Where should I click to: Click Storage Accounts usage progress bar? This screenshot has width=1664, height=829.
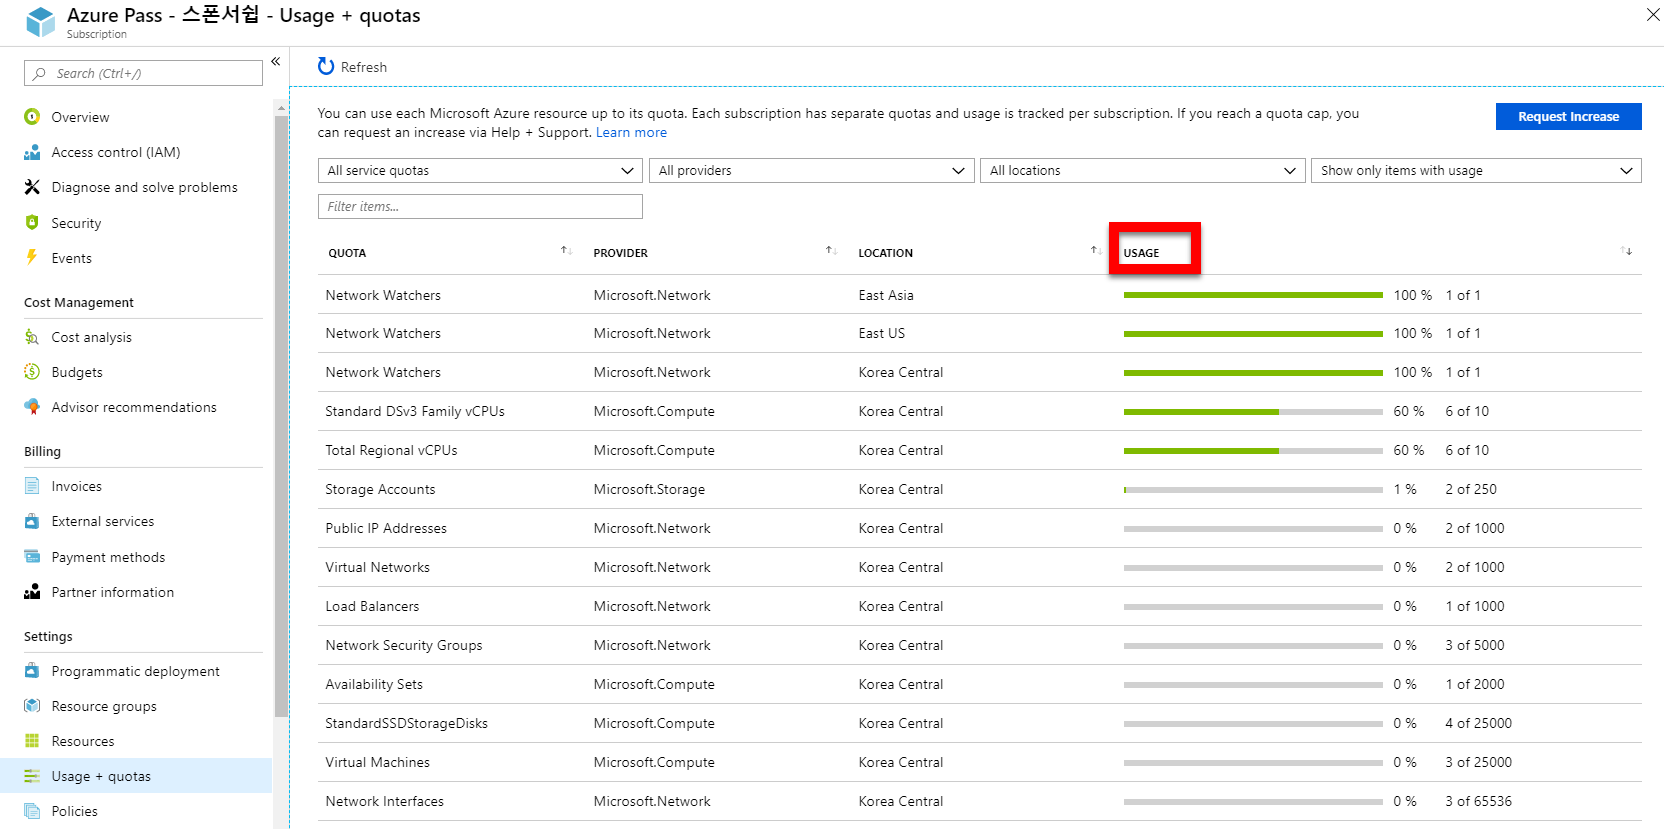click(1253, 490)
